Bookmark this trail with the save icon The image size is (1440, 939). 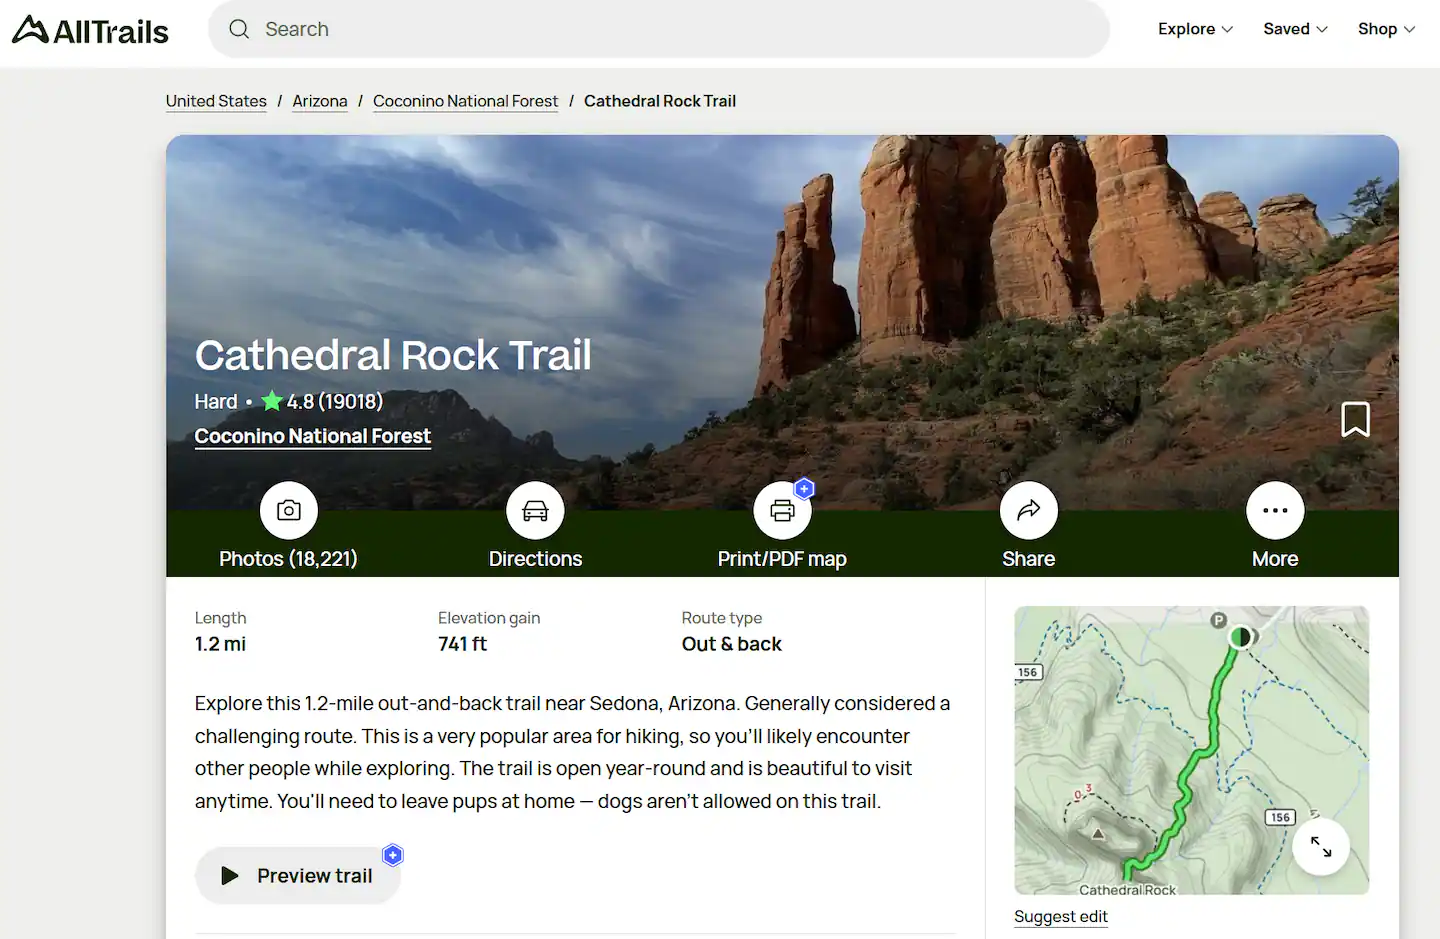(x=1355, y=419)
